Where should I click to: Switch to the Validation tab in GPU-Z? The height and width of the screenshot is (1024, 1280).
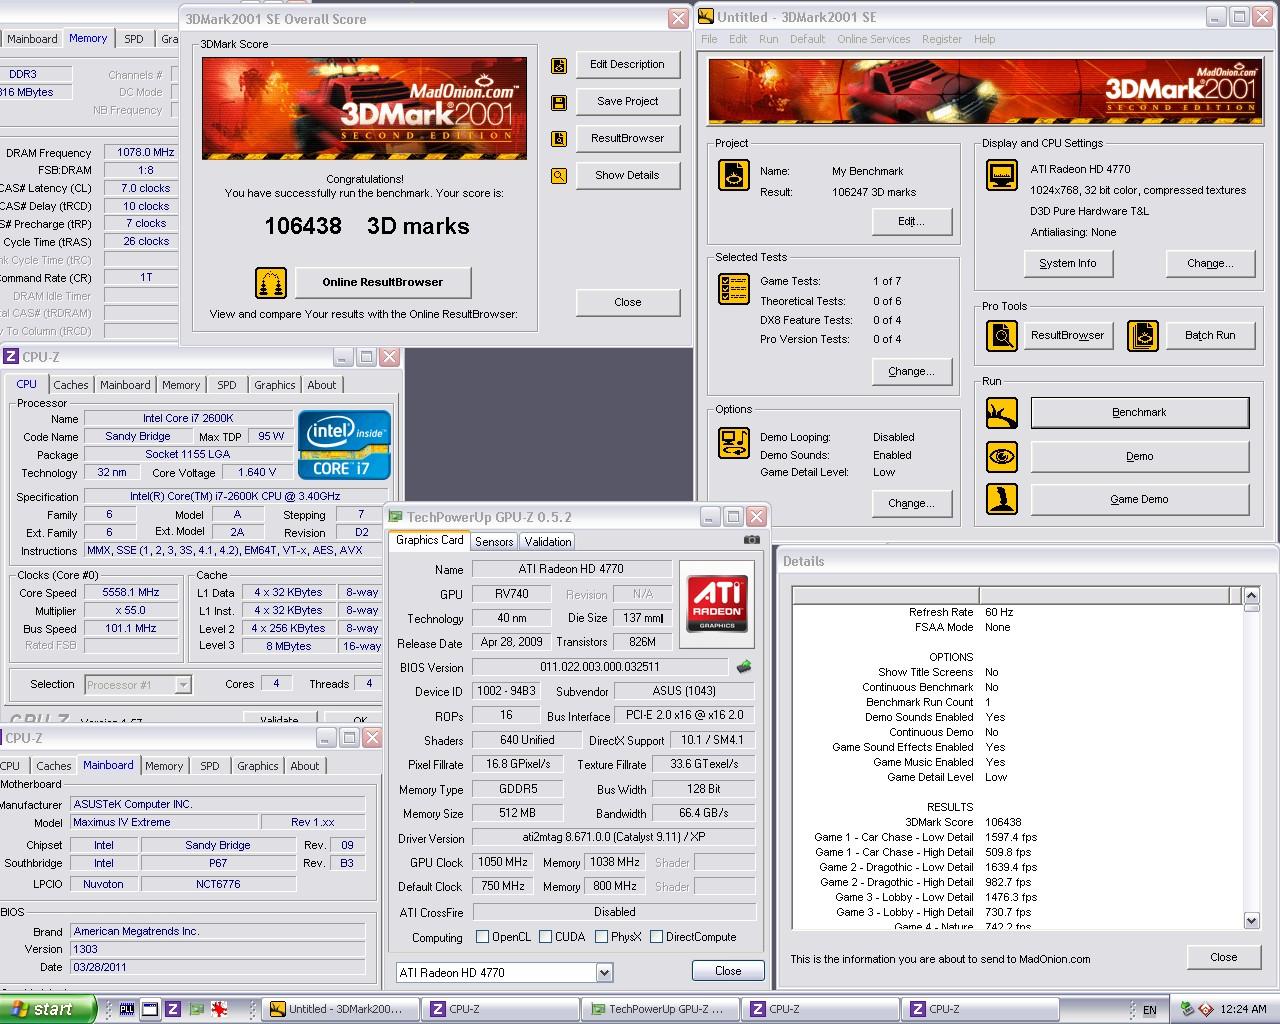pyautogui.click(x=548, y=542)
